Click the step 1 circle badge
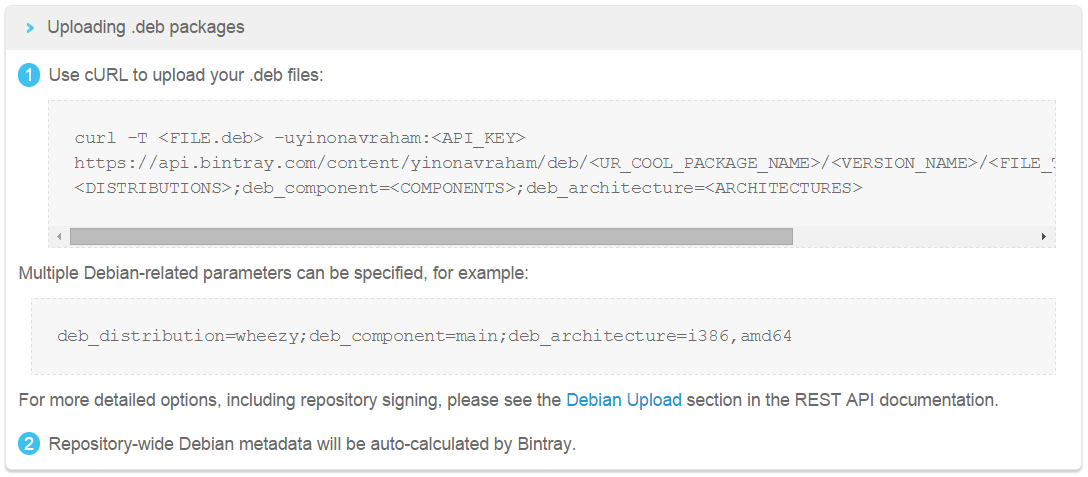1088x477 pixels. coord(30,75)
